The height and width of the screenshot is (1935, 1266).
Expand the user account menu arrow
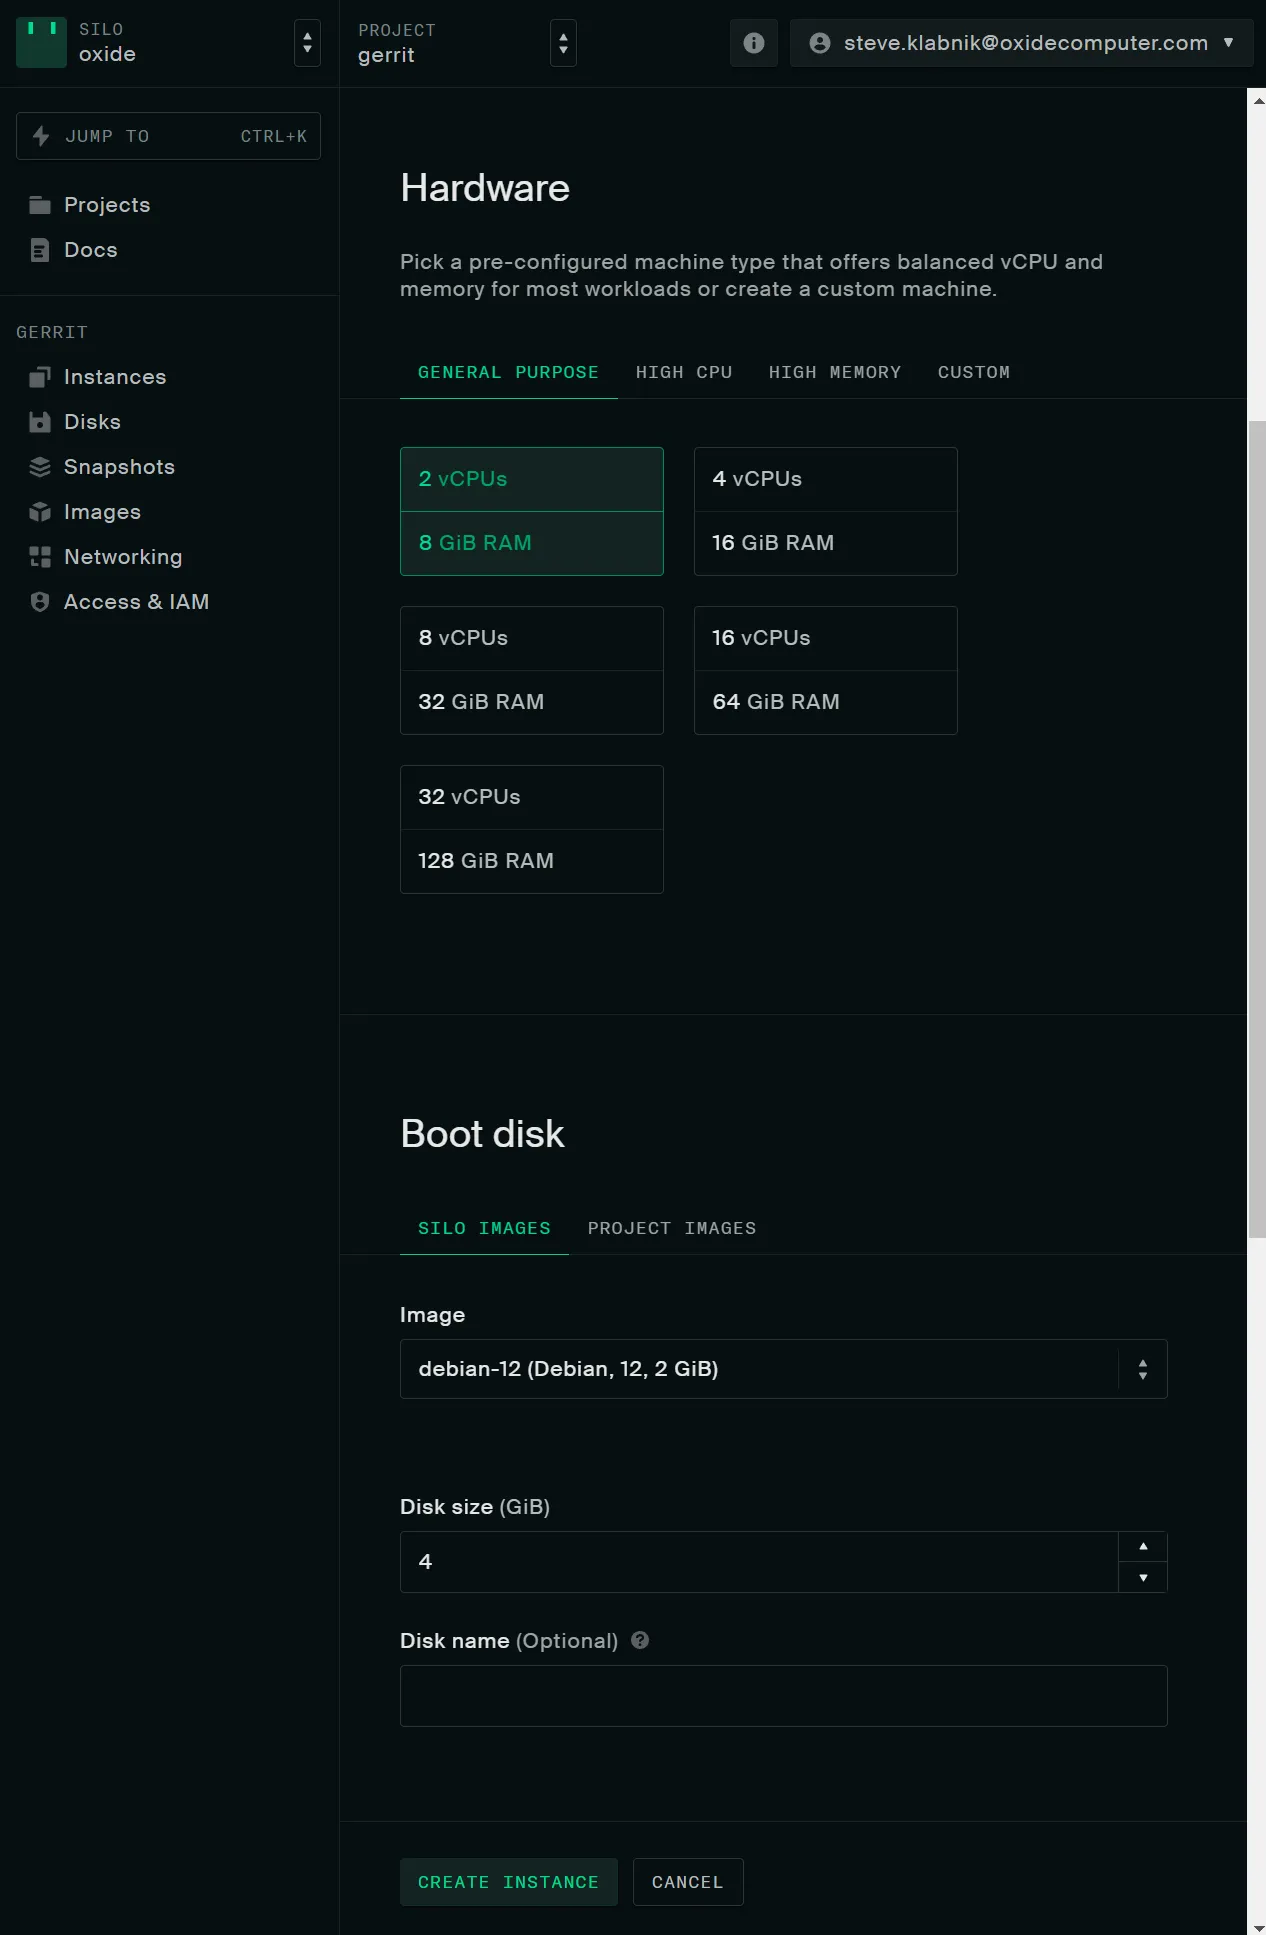point(1229,43)
